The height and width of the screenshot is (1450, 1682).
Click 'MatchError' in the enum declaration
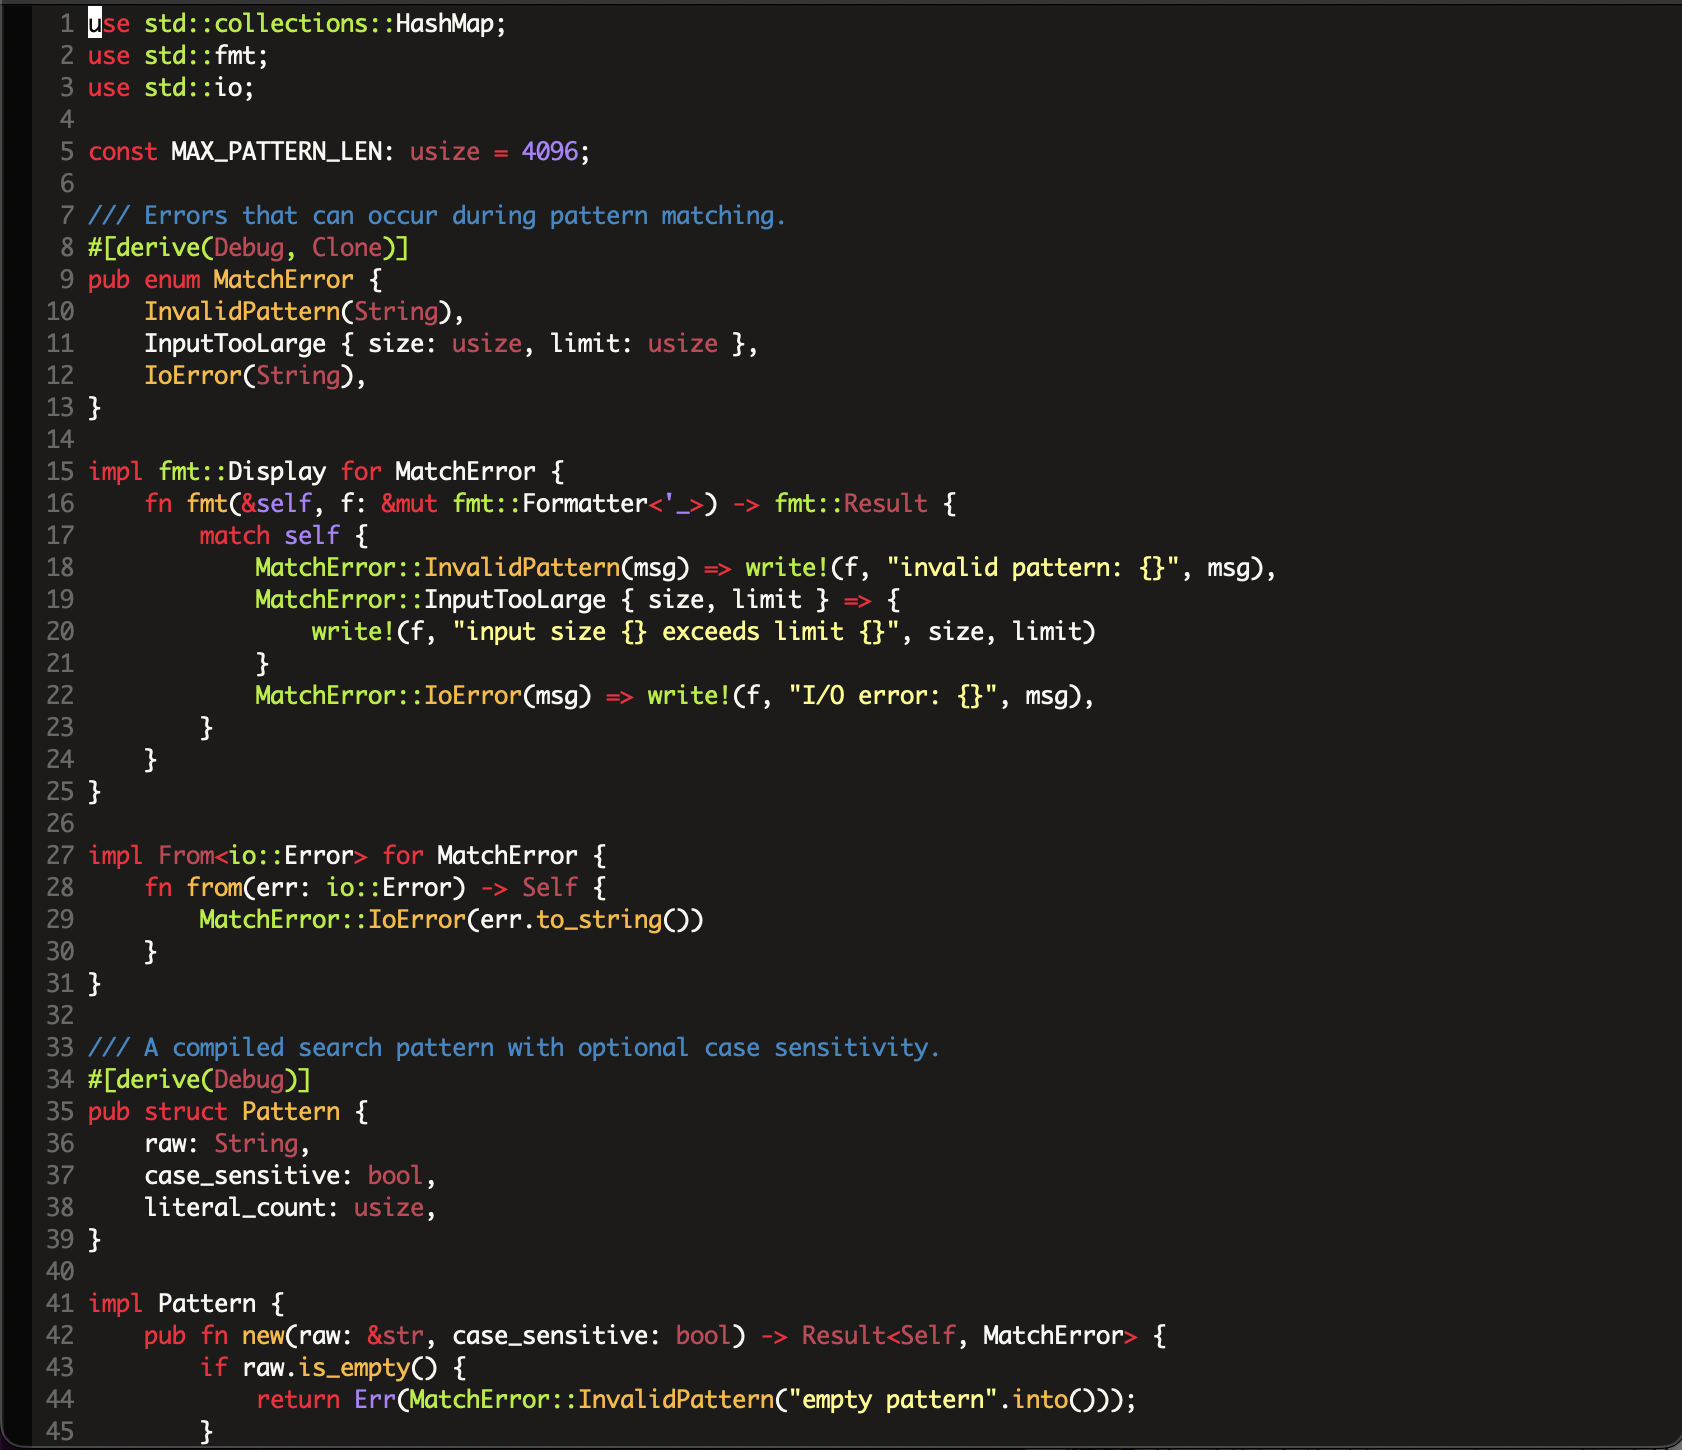pyautogui.click(x=283, y=279)
